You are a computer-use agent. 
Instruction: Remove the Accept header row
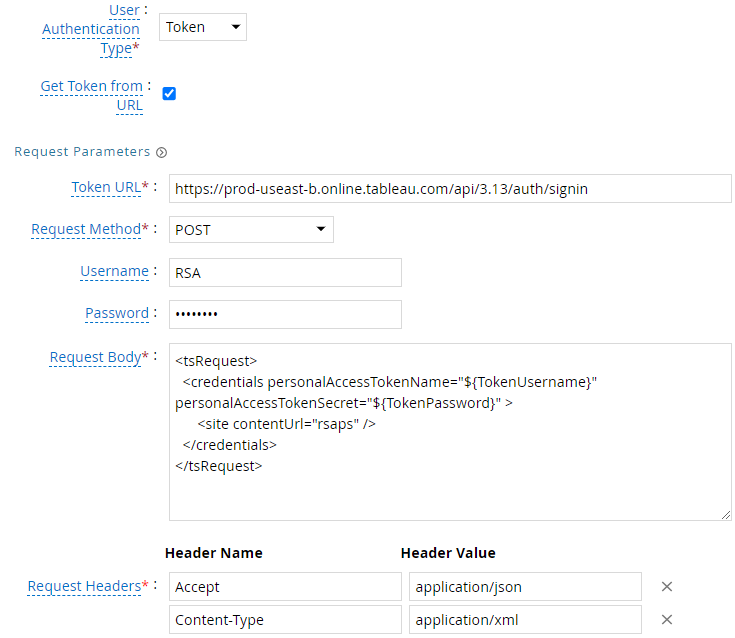(x=667, y=586)
